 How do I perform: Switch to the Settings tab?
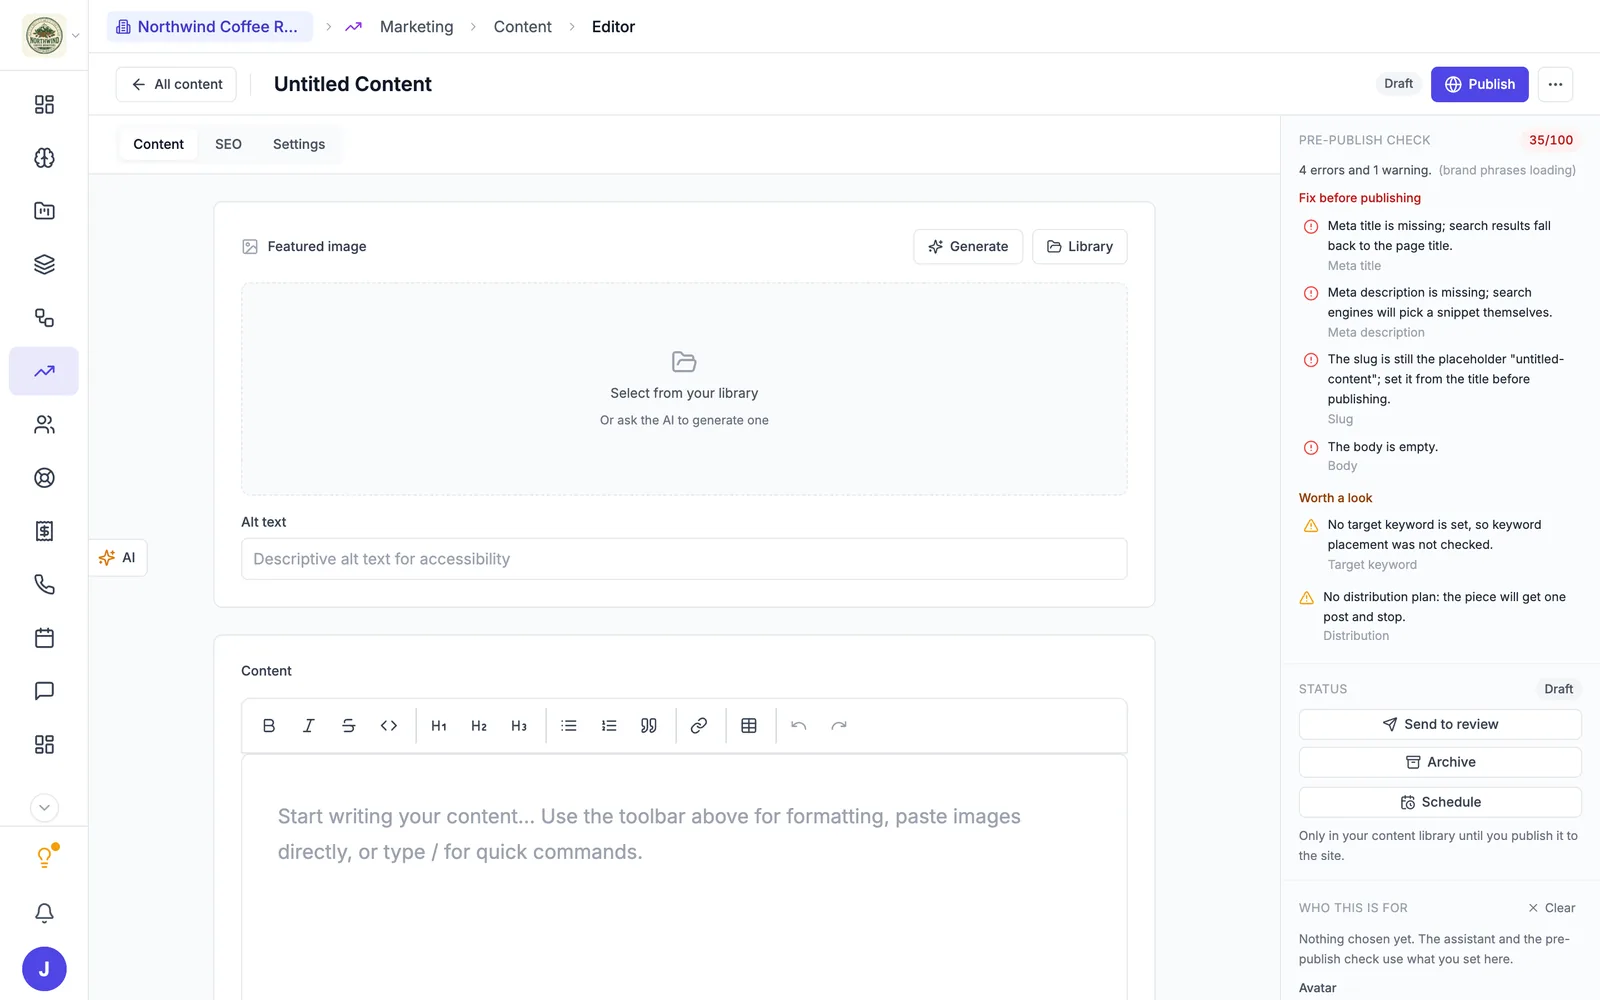(x=299, y=144)
